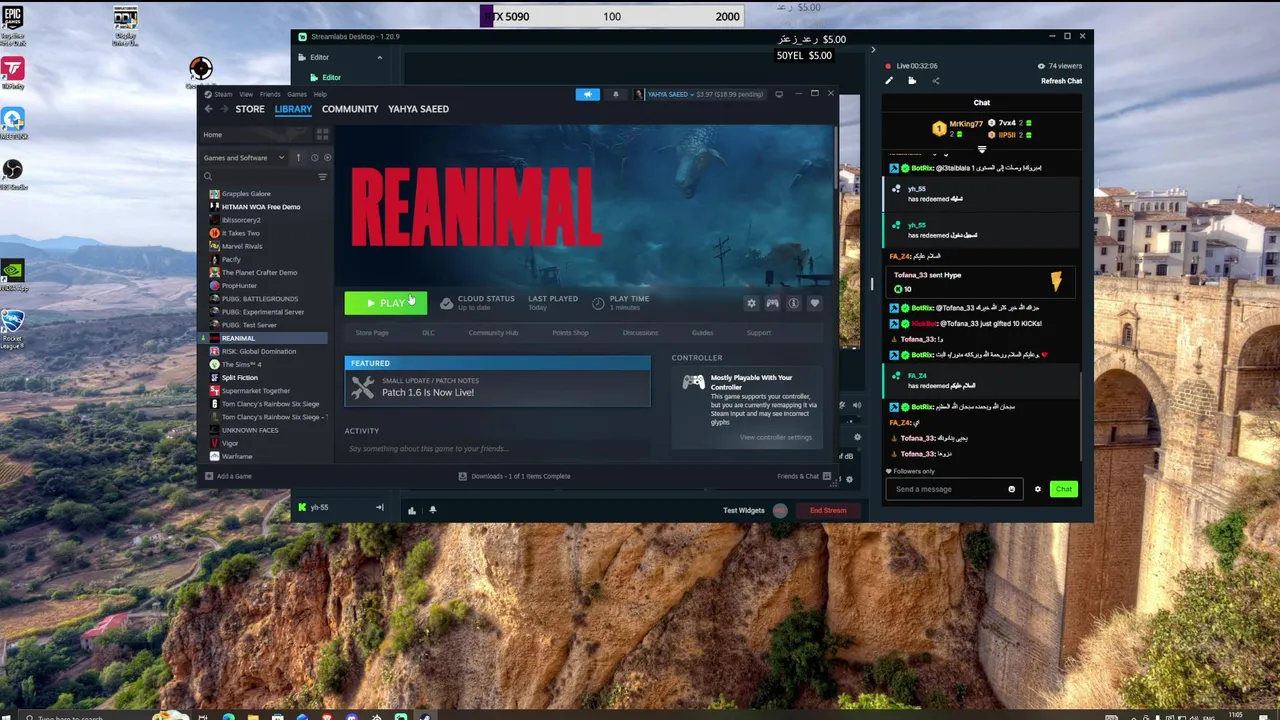Expand the Games and Software dropdown
Image resolution: width=1280 pixels, height=720 pixels.
click(x=244, y=157)
